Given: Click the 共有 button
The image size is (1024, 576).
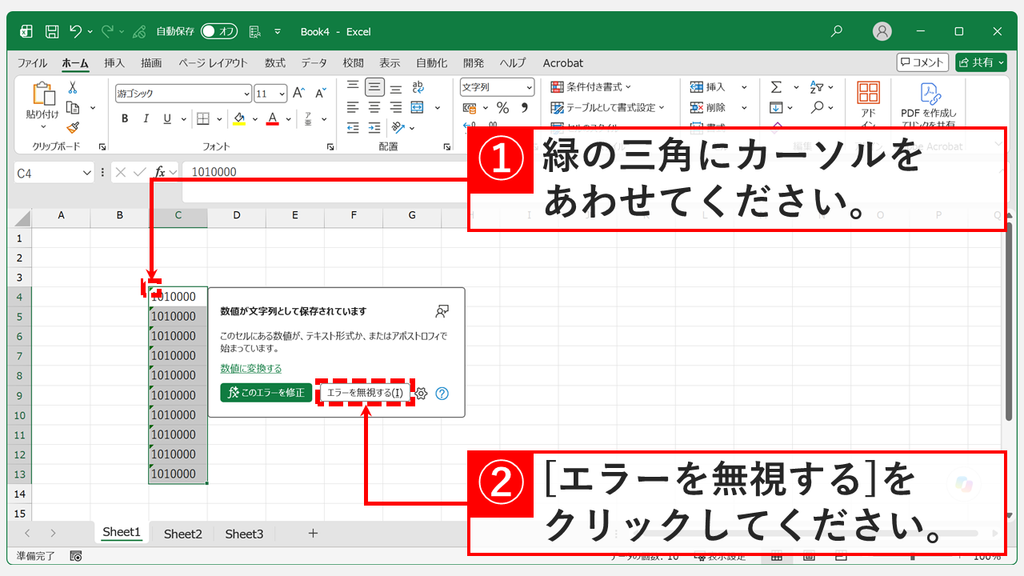Looking at the screenshot, I should click(x=981, y=63).
